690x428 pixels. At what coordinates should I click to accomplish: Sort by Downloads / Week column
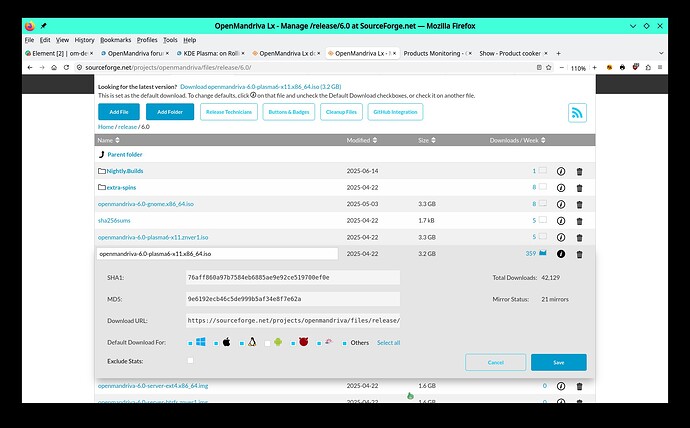tap(518, 140)
